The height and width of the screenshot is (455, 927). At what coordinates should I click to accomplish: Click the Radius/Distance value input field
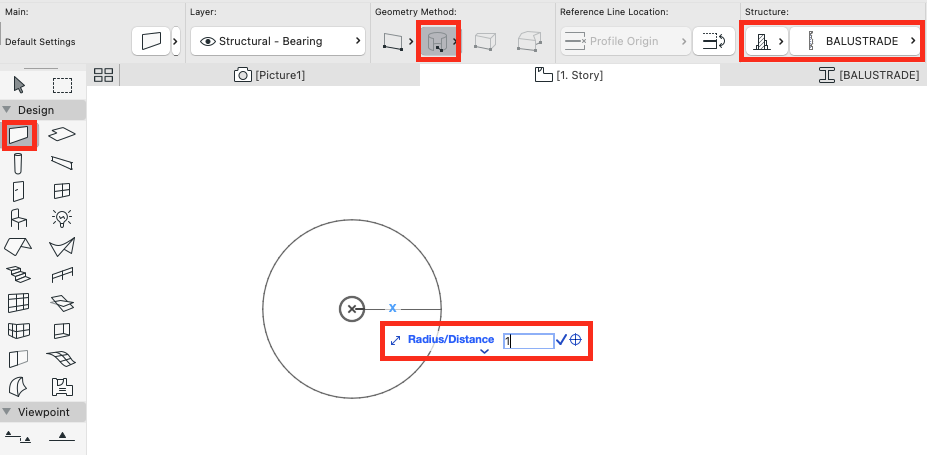coord(529,340)
